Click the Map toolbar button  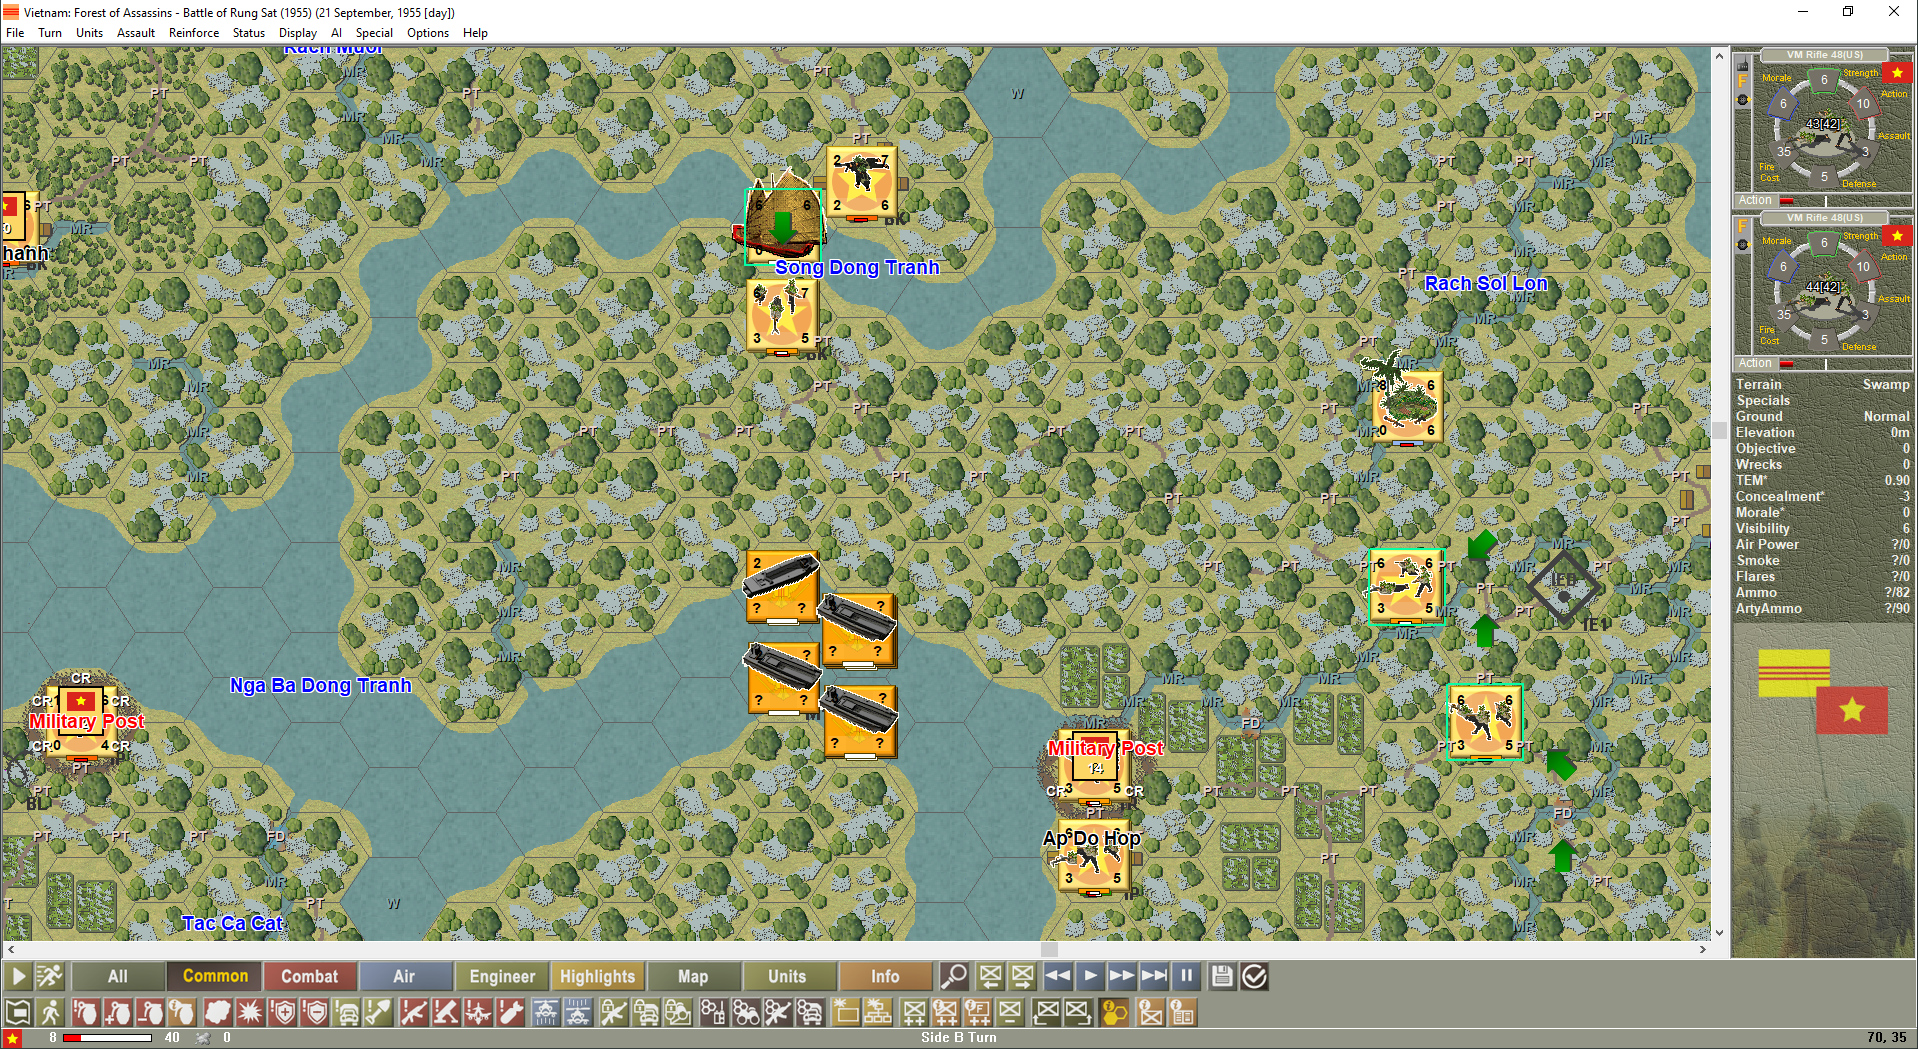tap(693, 976)
